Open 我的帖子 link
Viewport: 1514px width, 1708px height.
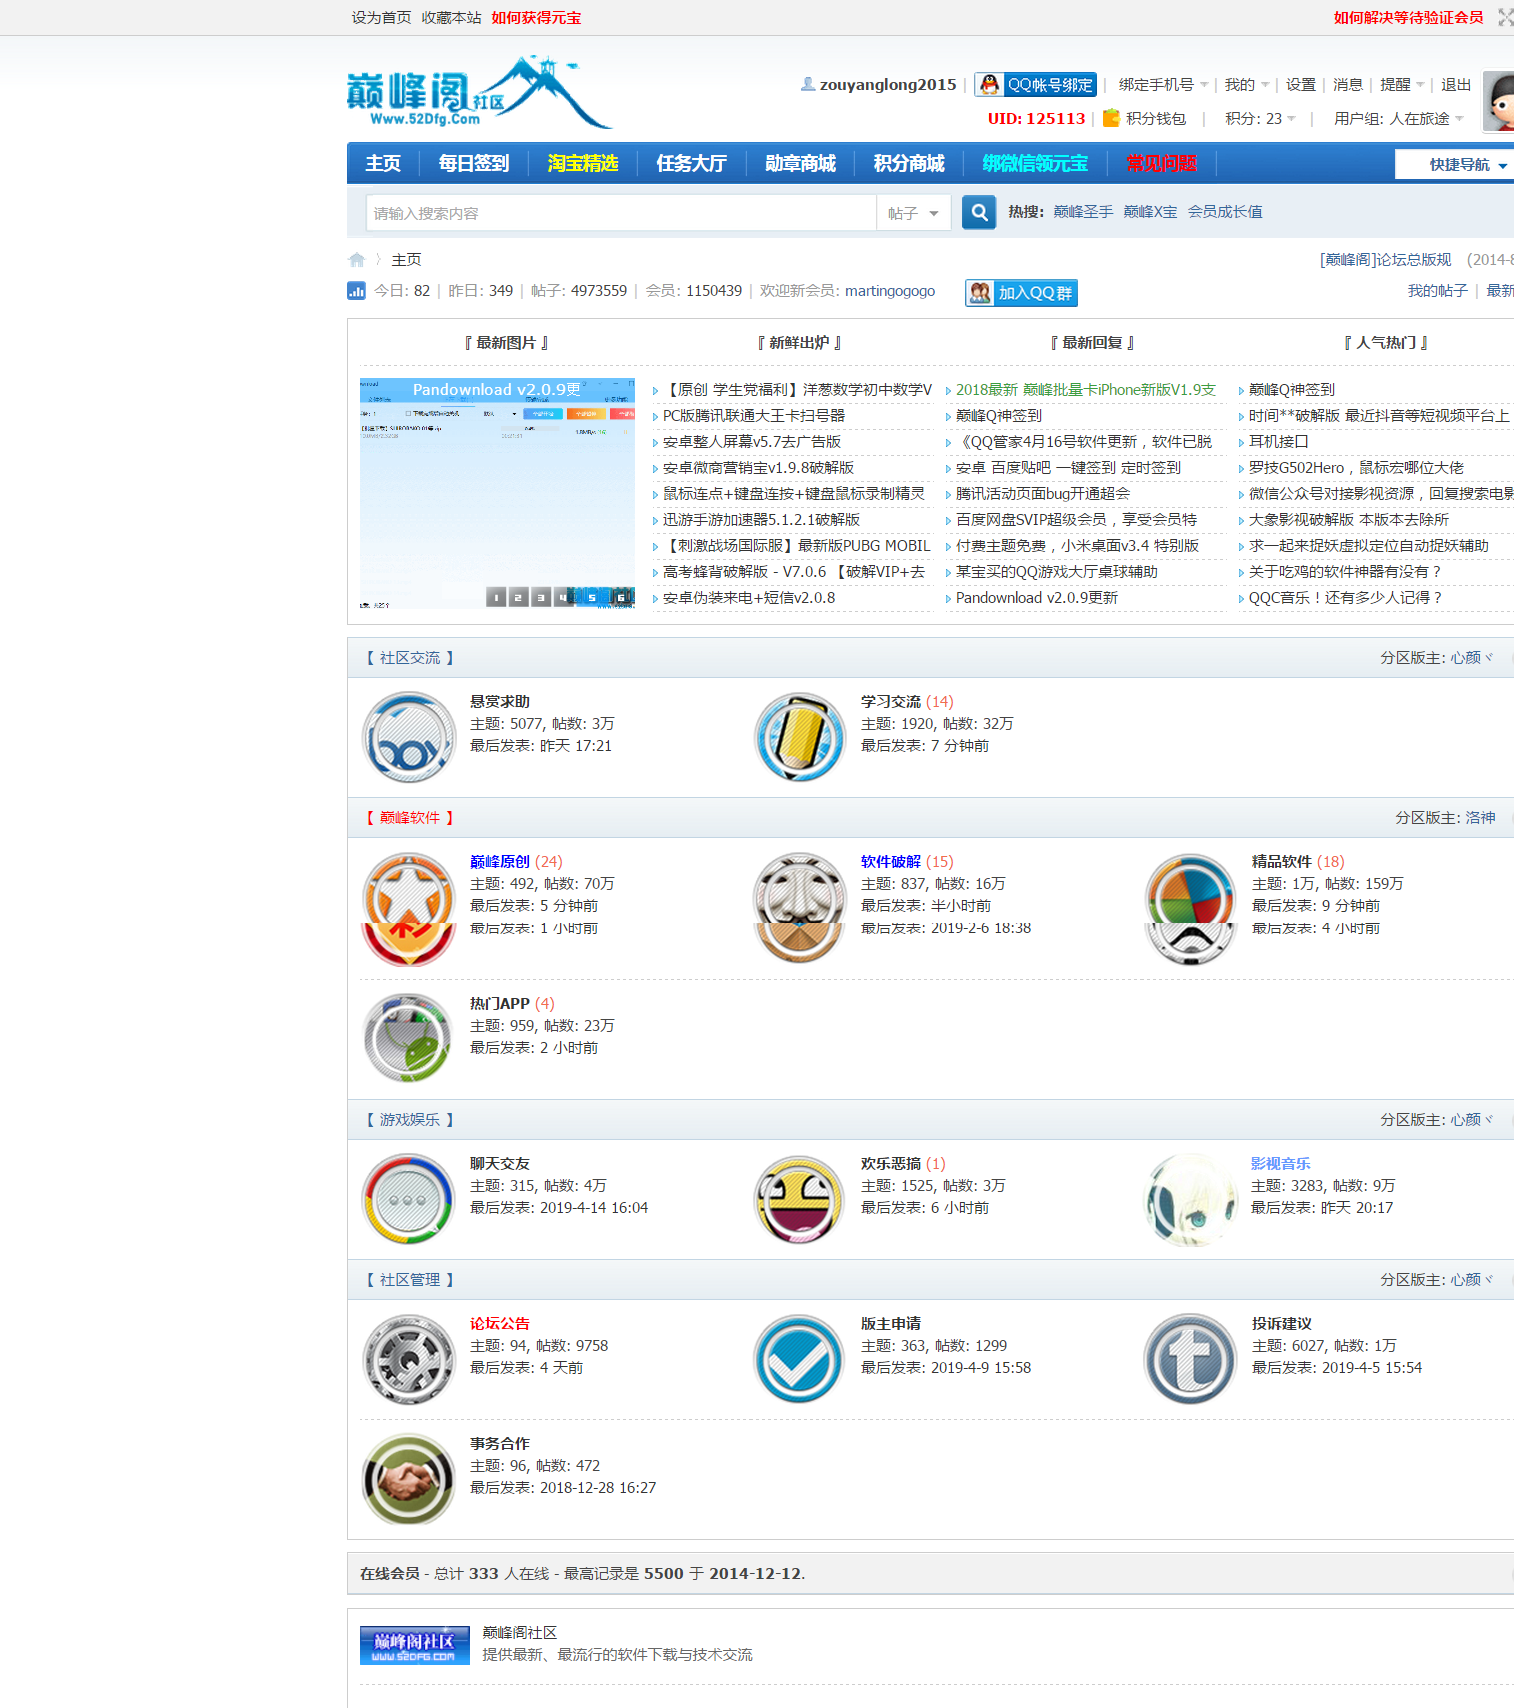(x=1438, y=291)
